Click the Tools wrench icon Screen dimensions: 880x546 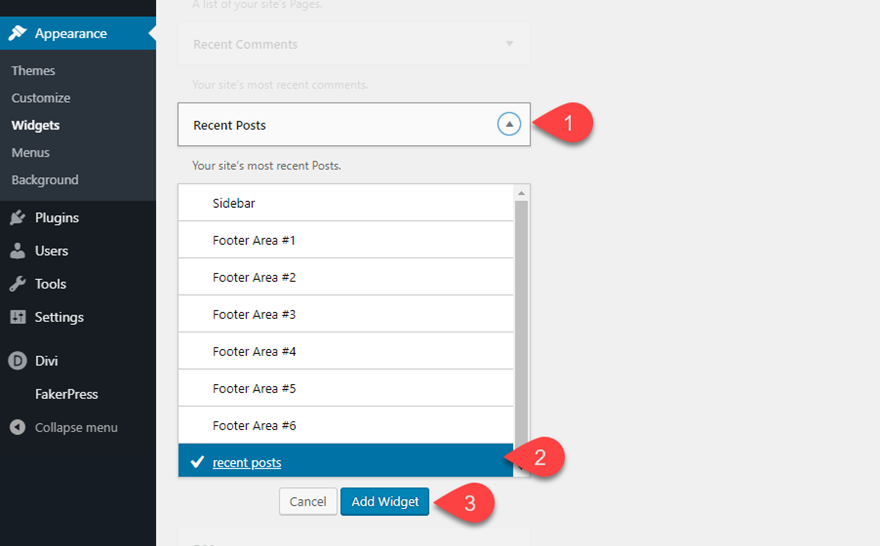17,284
